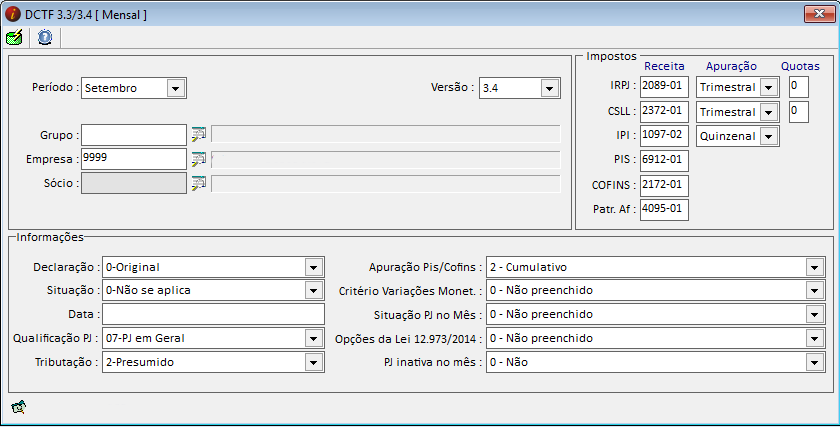Click the PIS Receita field 6912-01

point(664,161)
